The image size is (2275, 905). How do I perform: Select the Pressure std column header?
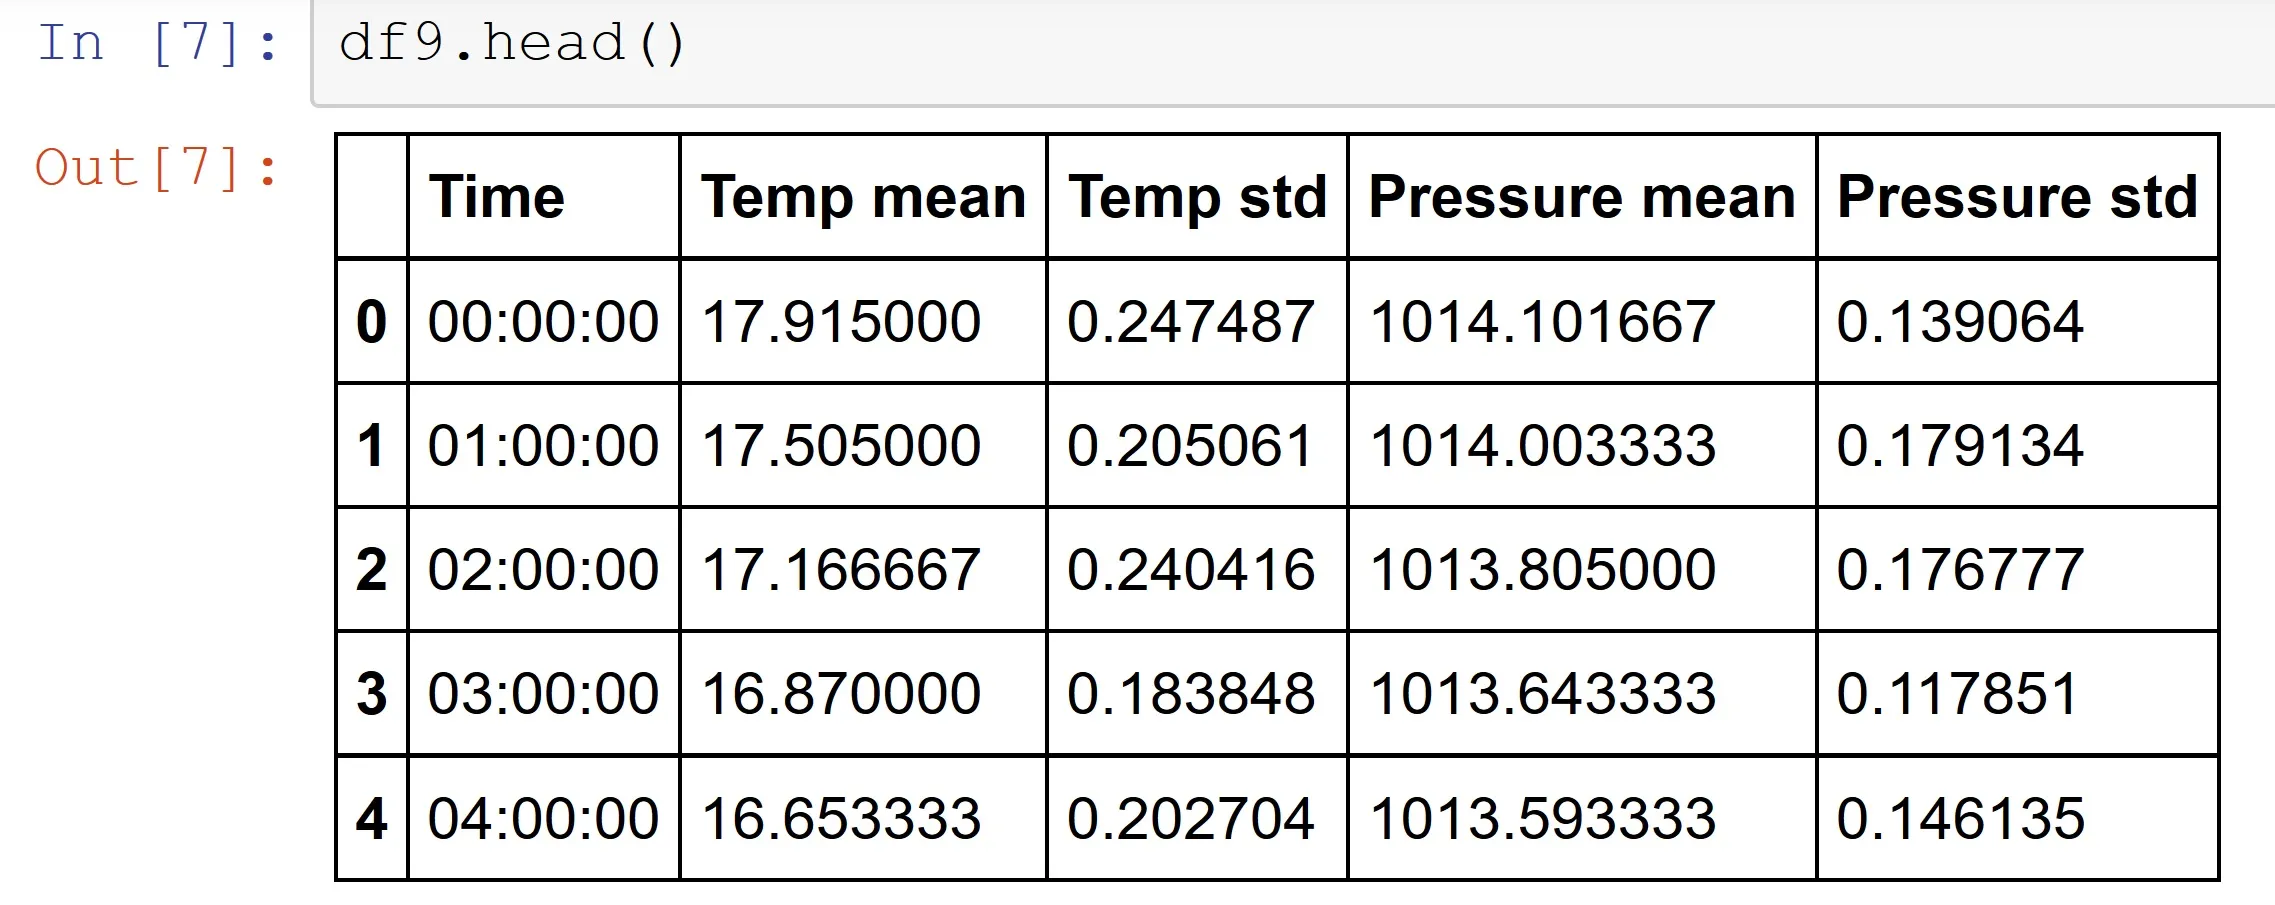point(2017,197)
